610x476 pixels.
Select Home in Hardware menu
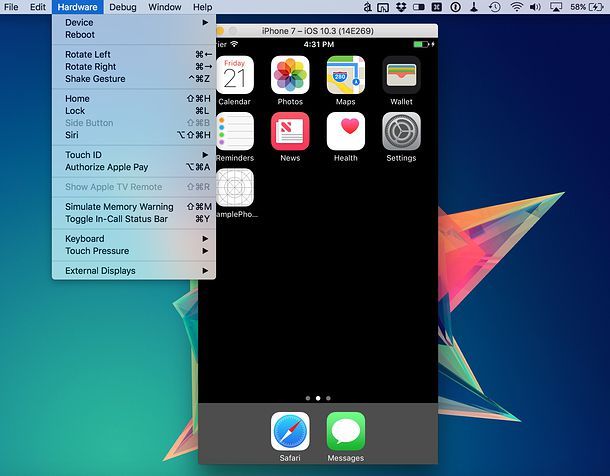[x=134, y=99]
